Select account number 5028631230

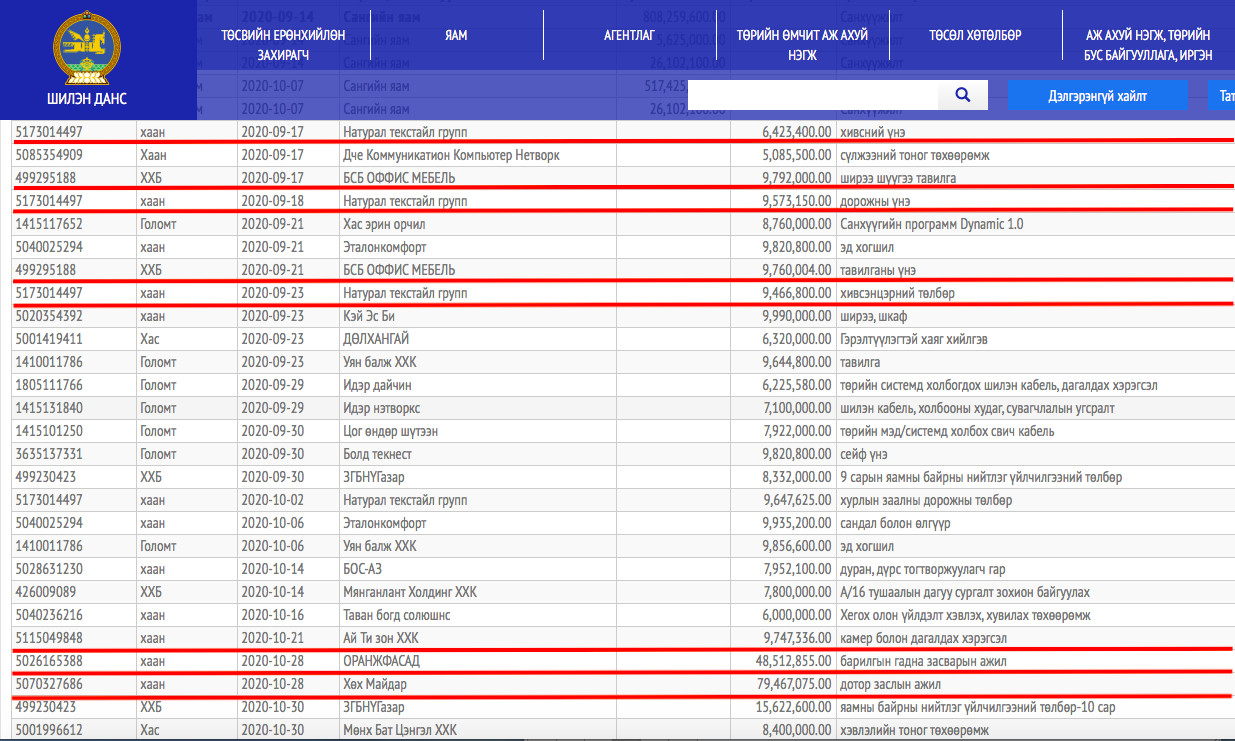point(49,569)
